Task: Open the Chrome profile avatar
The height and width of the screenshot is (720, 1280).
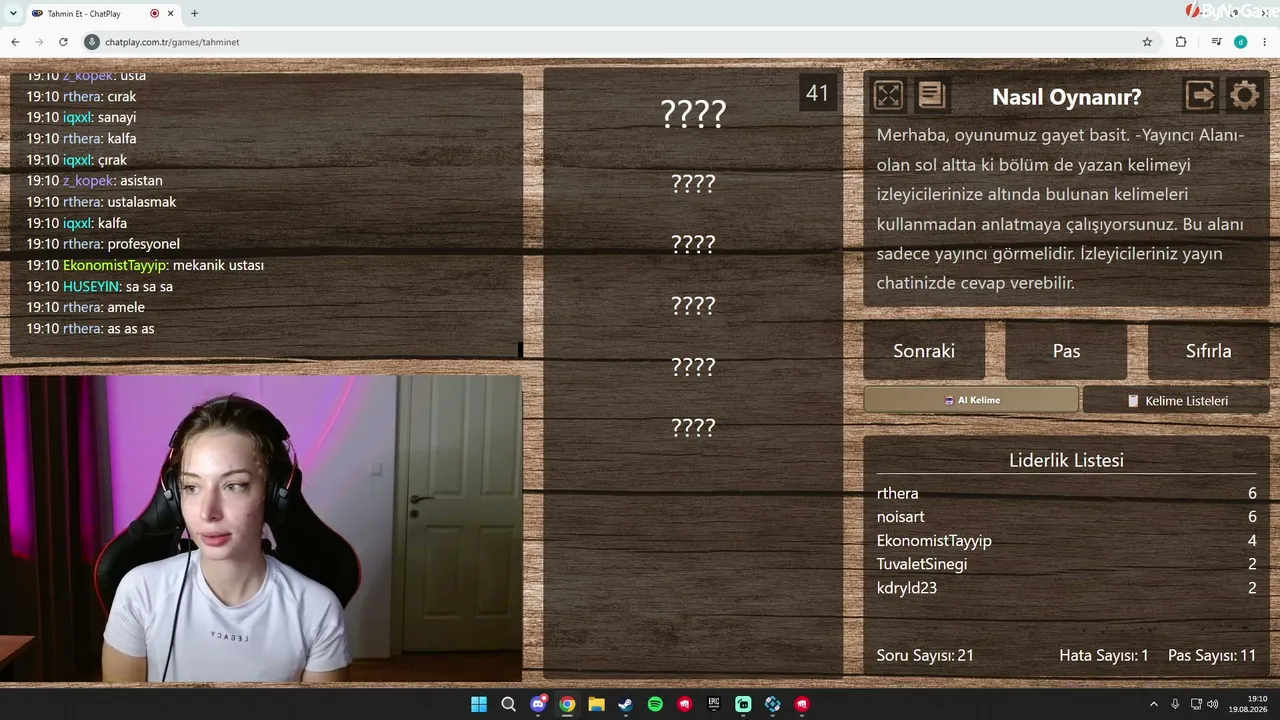Action: [1241, 42]
